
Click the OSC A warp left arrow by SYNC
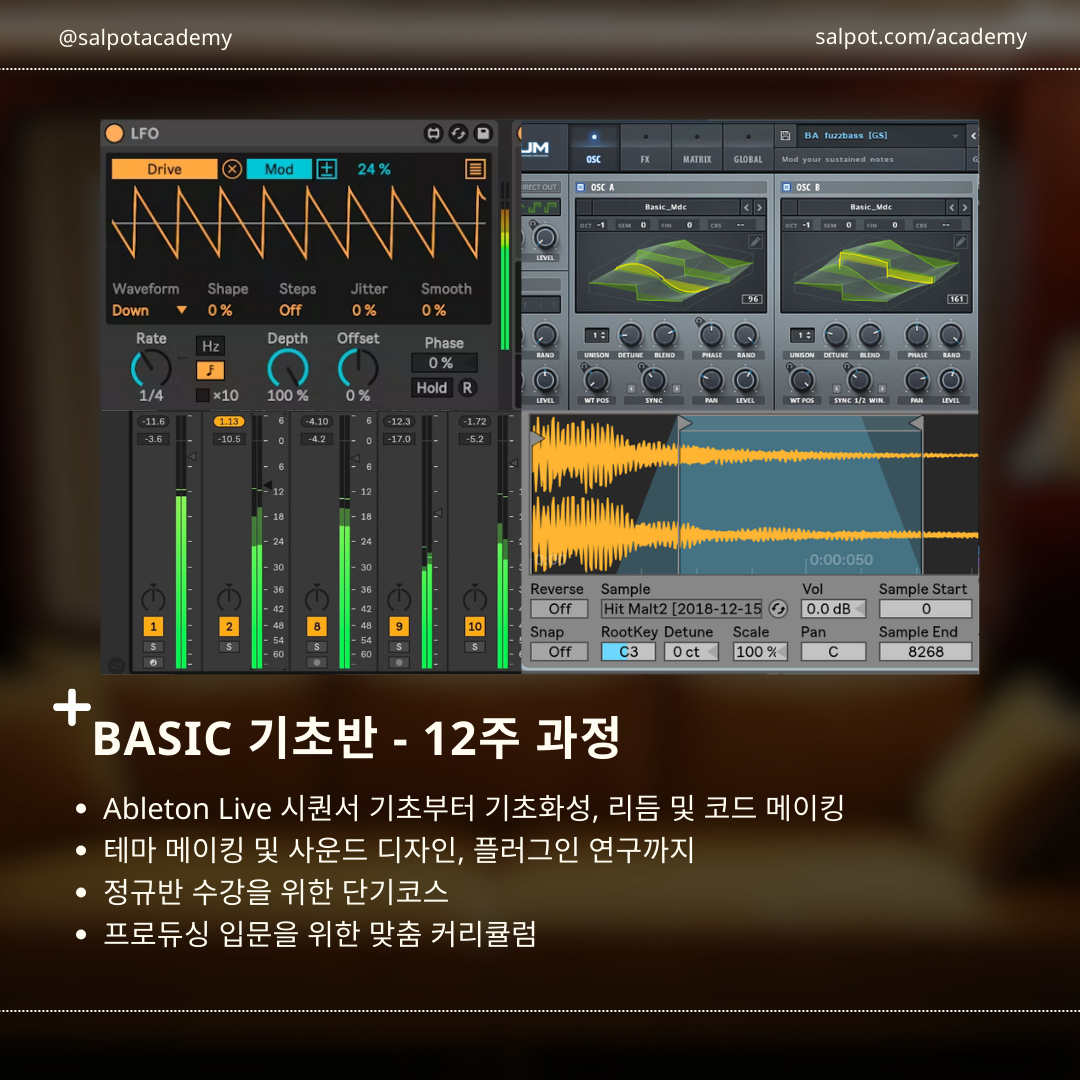(x=631, y=389)
